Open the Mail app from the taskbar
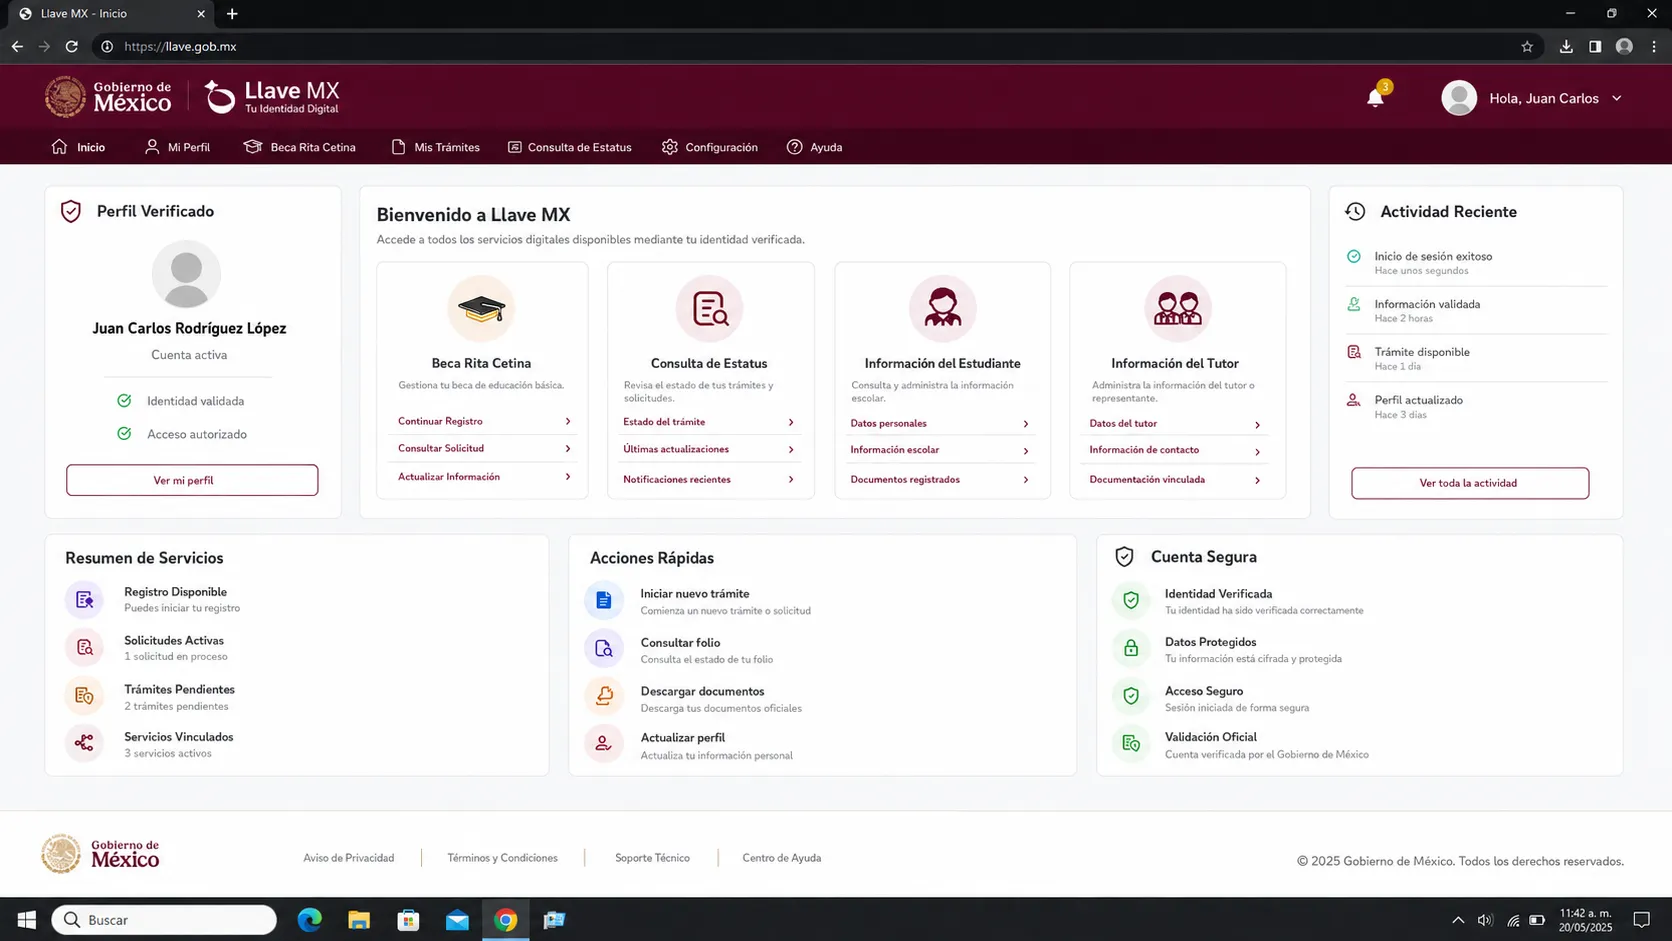Viewport: 1672px width, 941px height. tap(457, 919)
